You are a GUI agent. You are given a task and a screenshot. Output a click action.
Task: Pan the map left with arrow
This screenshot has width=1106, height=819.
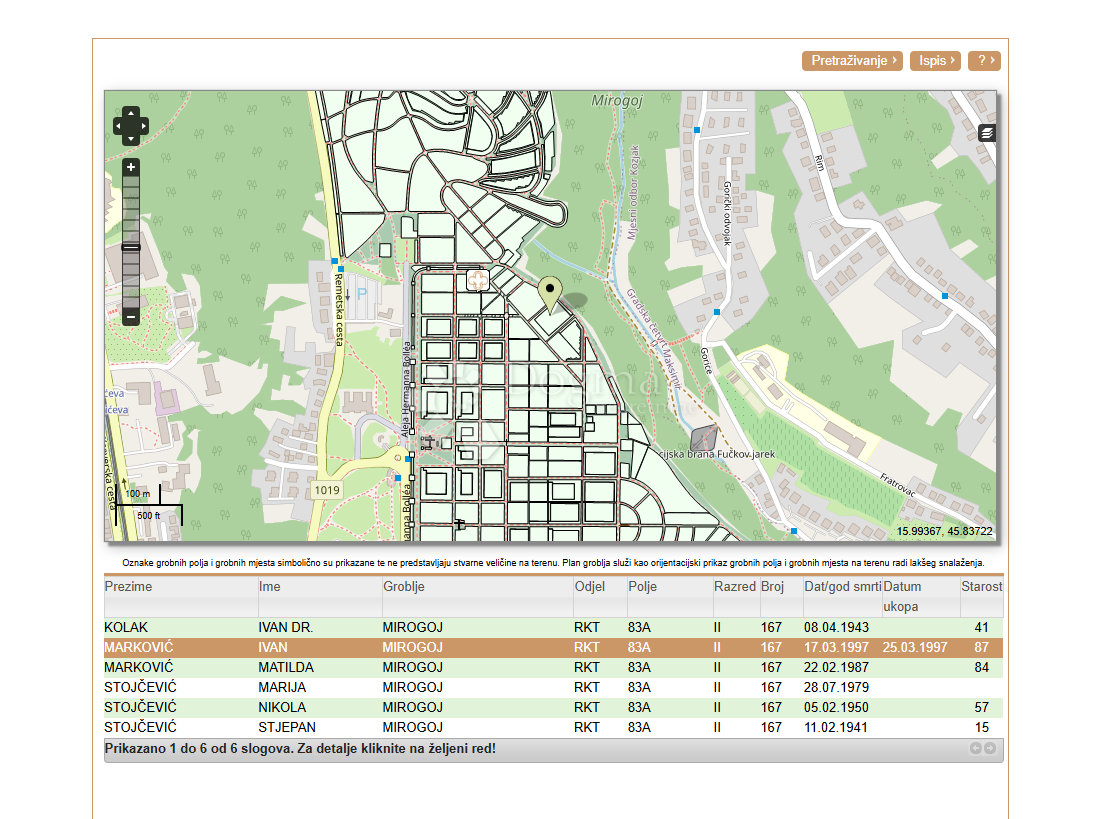(119, 126)
